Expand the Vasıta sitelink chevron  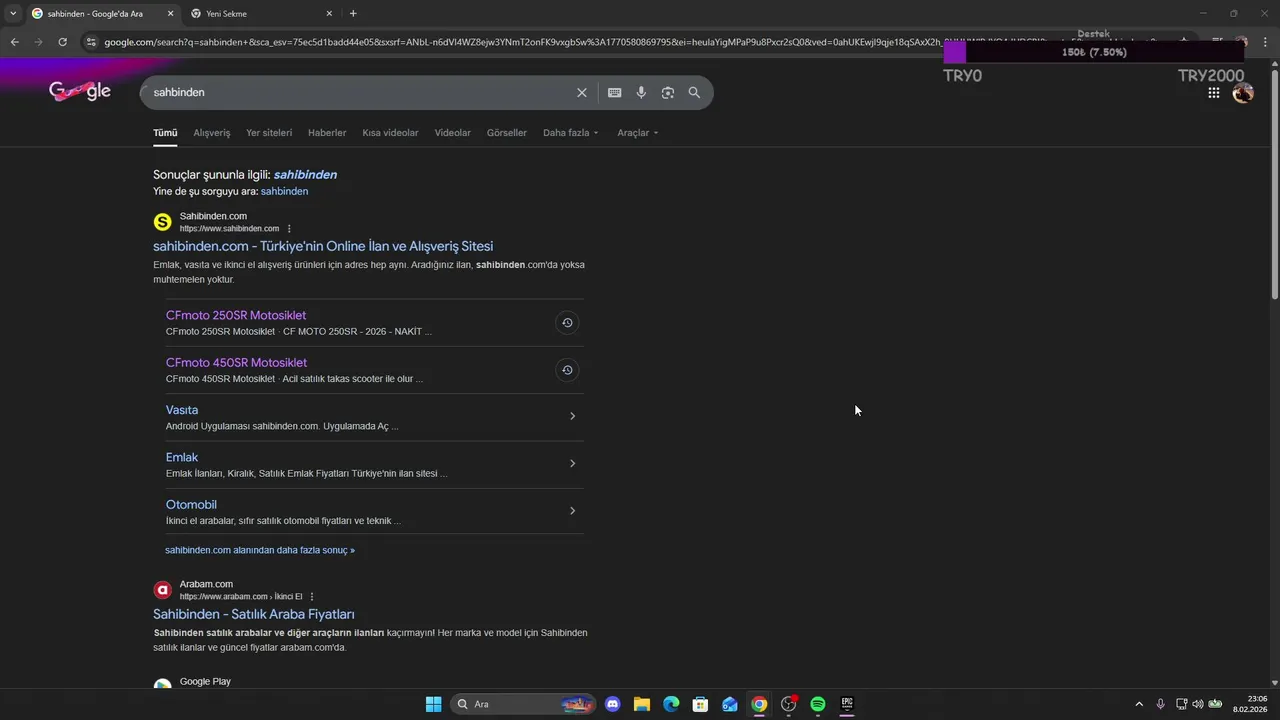click(x=572, y=416)
